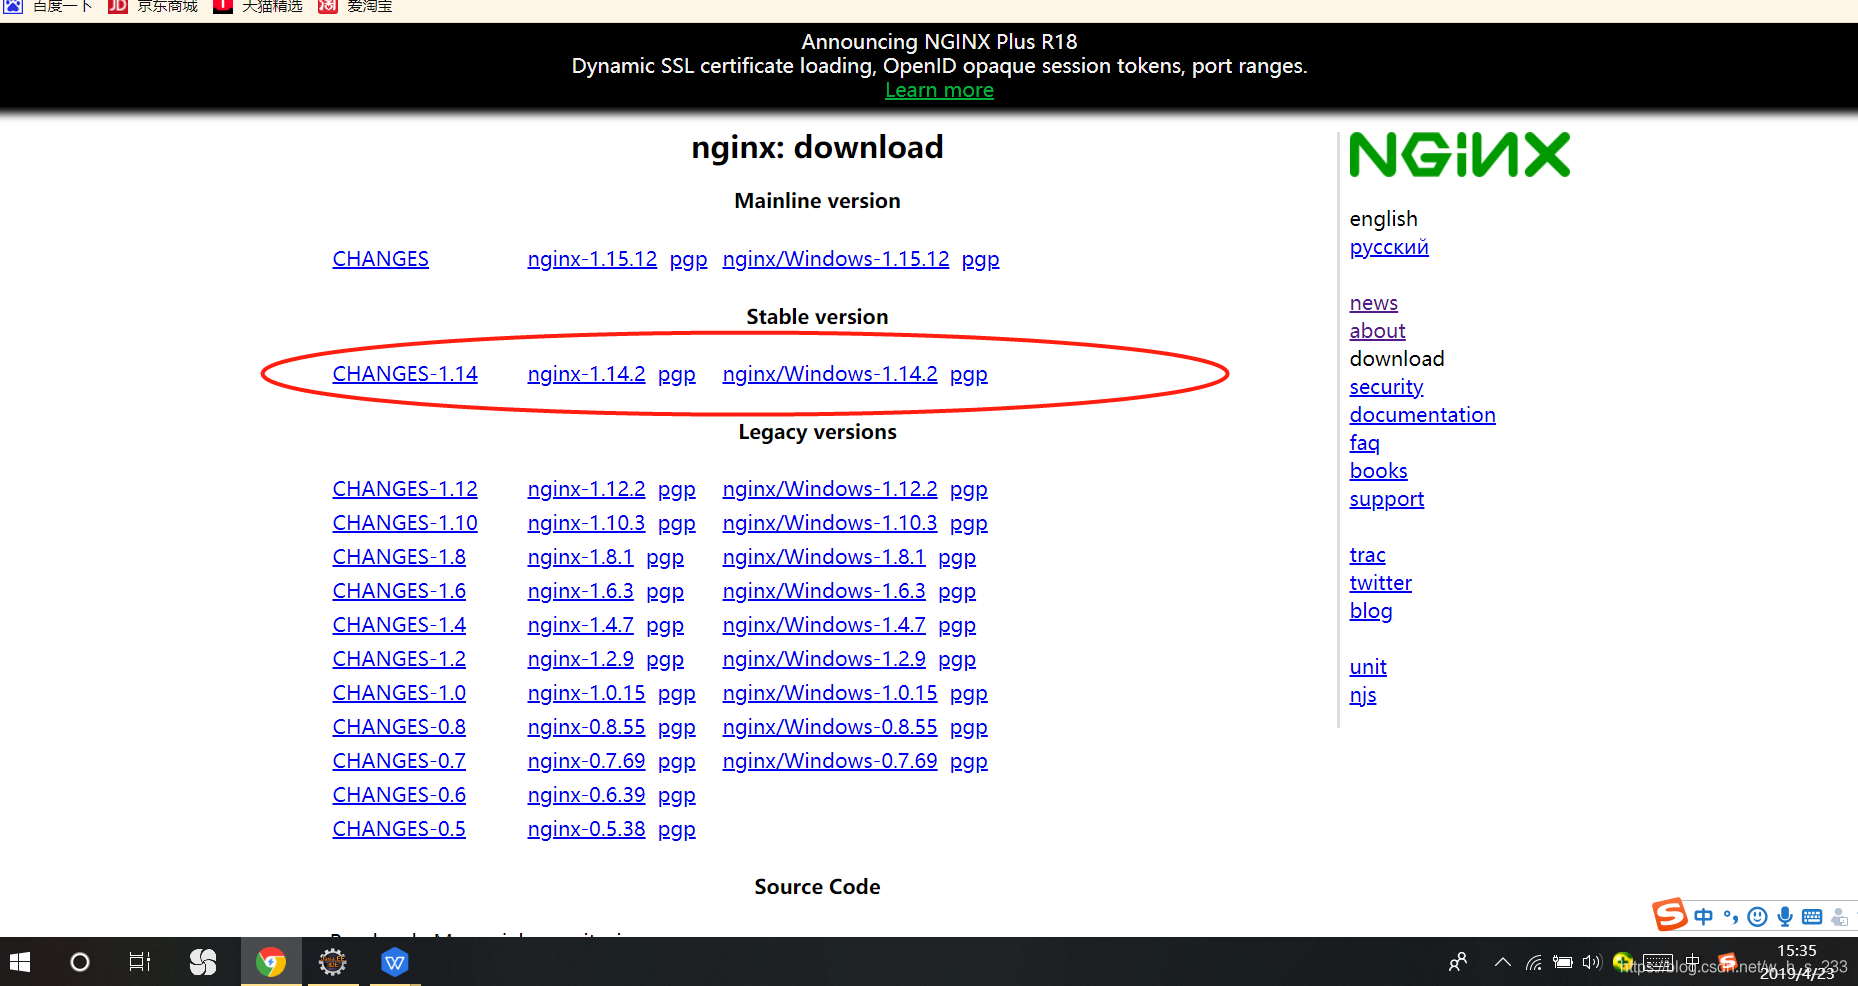Viewport: 1858px width, 986px height.
Task: Open the blog sidebar link
Action: coord(1371,611)
